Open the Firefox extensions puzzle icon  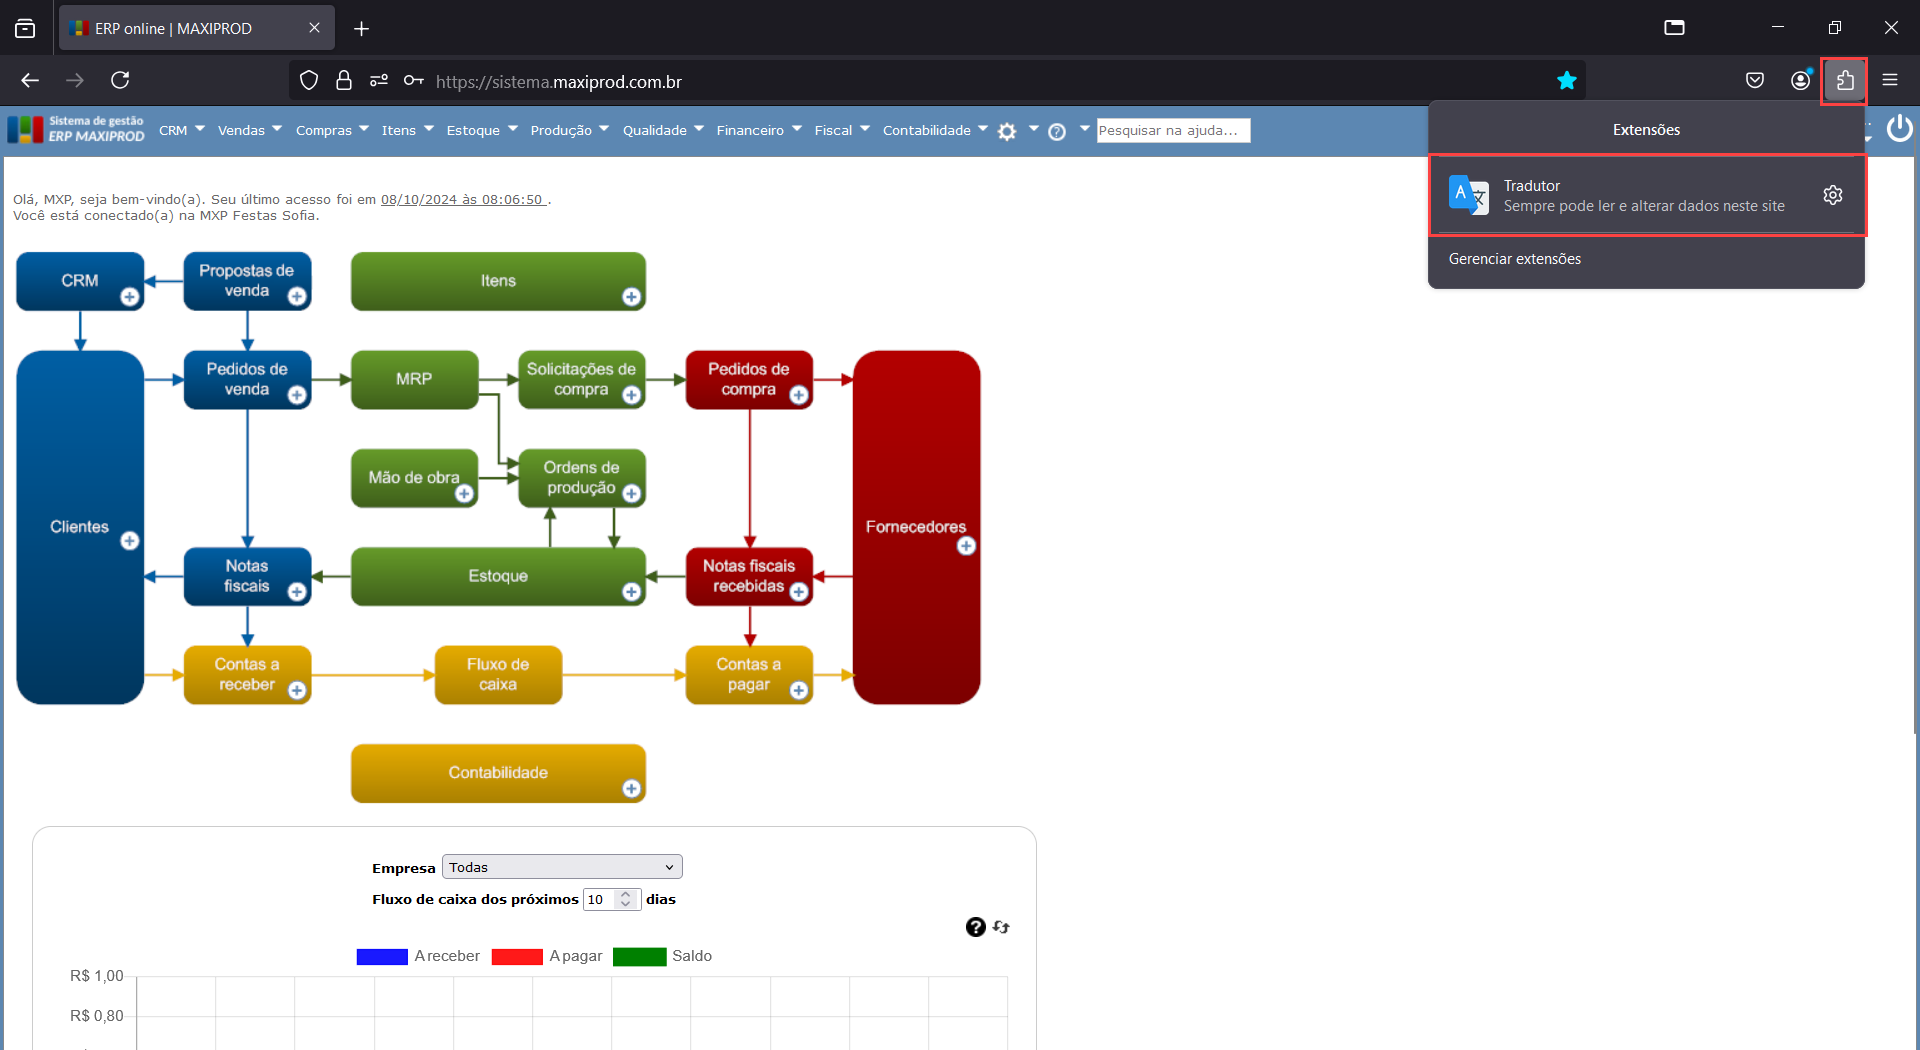point(1845,81)
